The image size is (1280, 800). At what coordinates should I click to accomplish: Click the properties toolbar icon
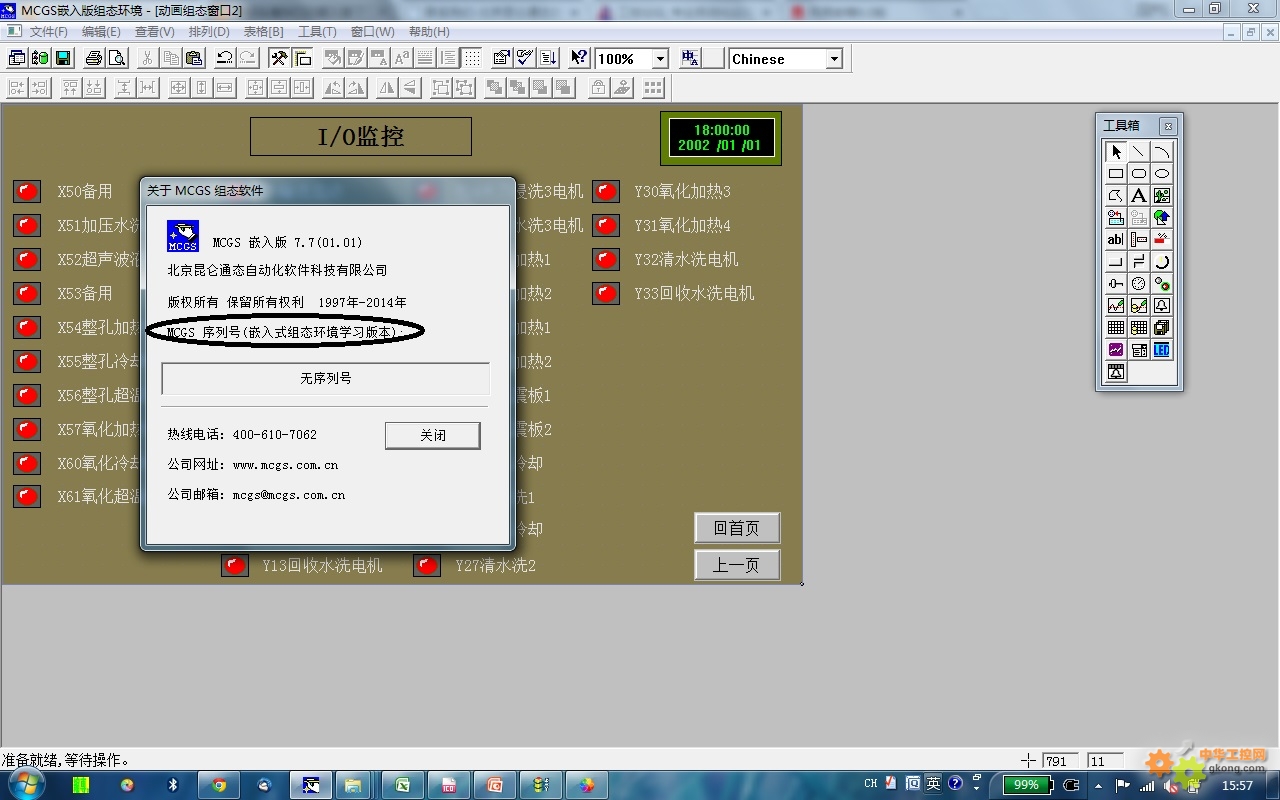click(502, 58)
